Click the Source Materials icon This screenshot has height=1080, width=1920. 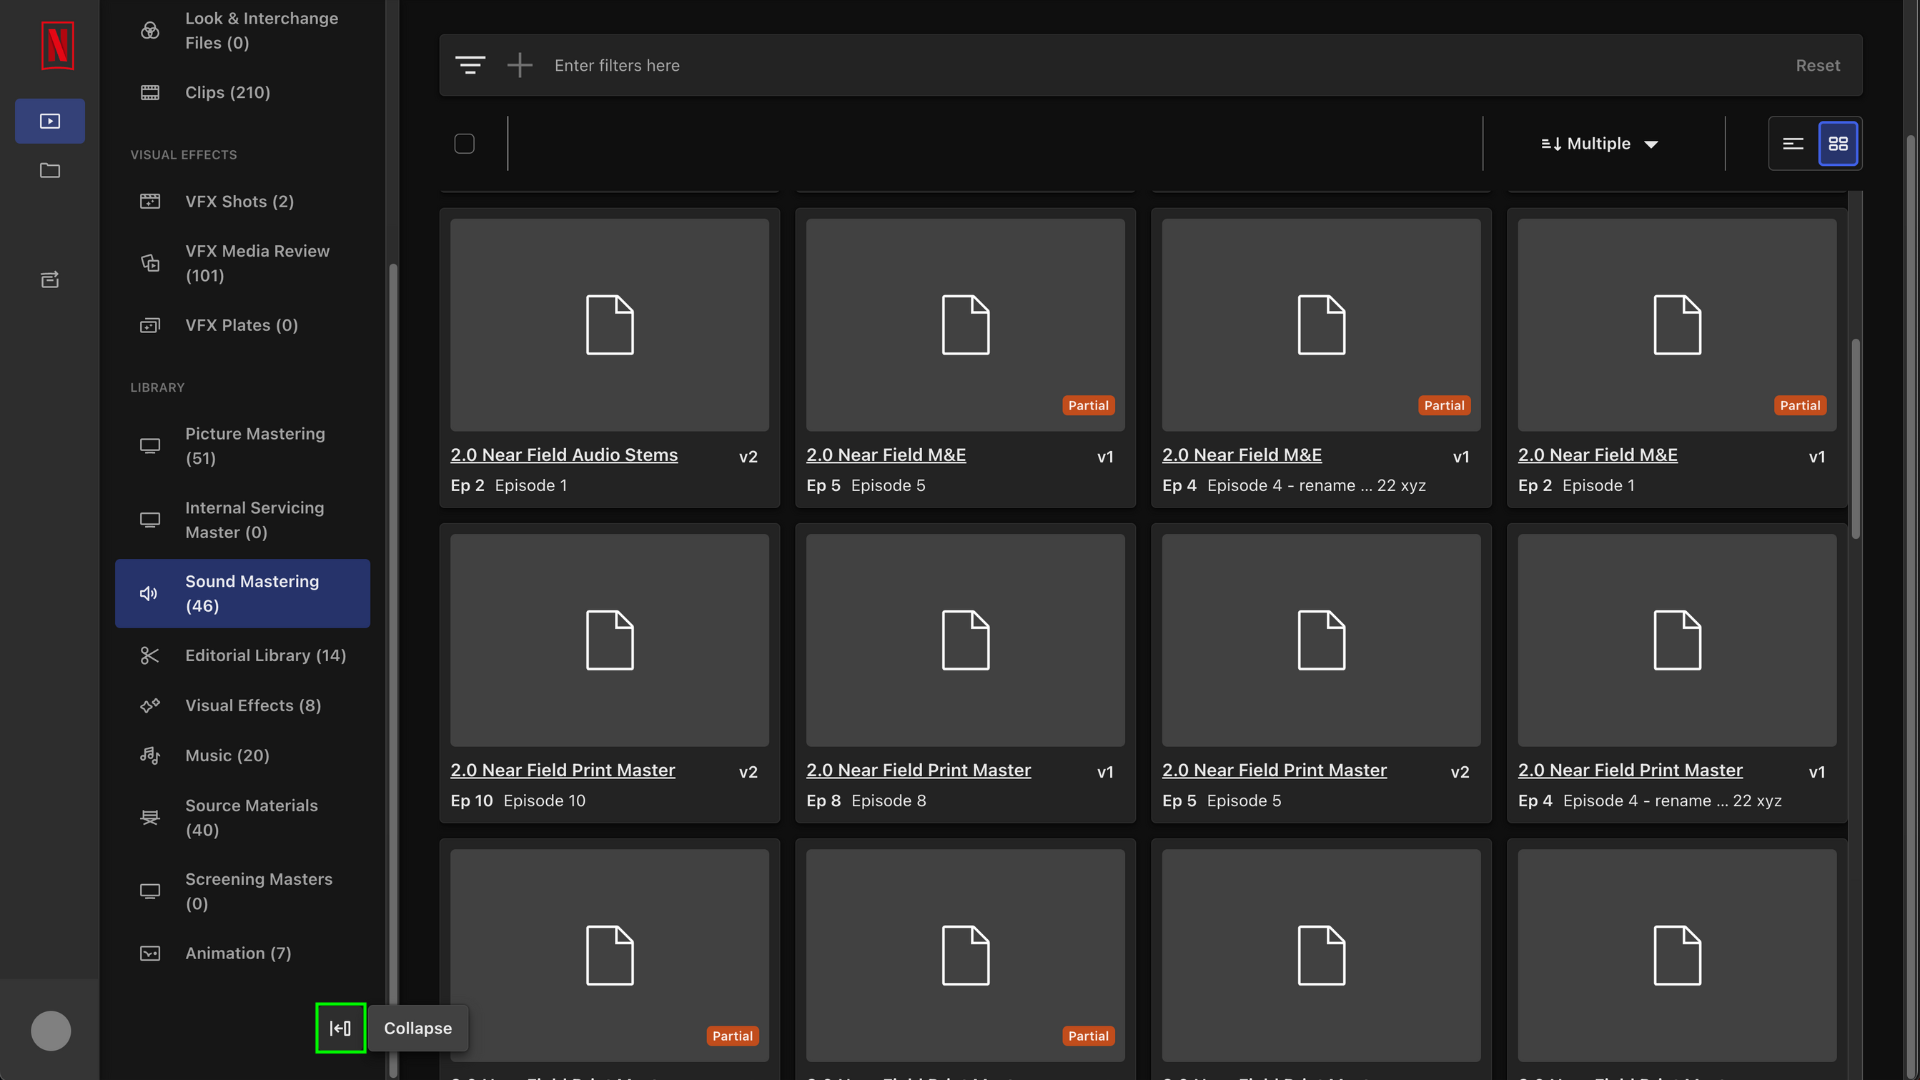tap(150, 818)
